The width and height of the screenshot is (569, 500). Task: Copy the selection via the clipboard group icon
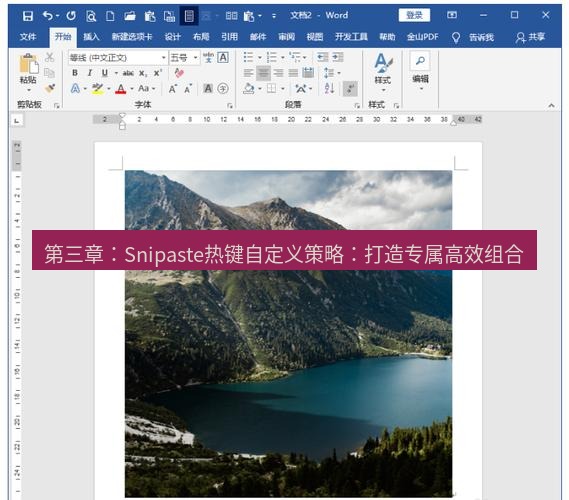tap(49, 73)
